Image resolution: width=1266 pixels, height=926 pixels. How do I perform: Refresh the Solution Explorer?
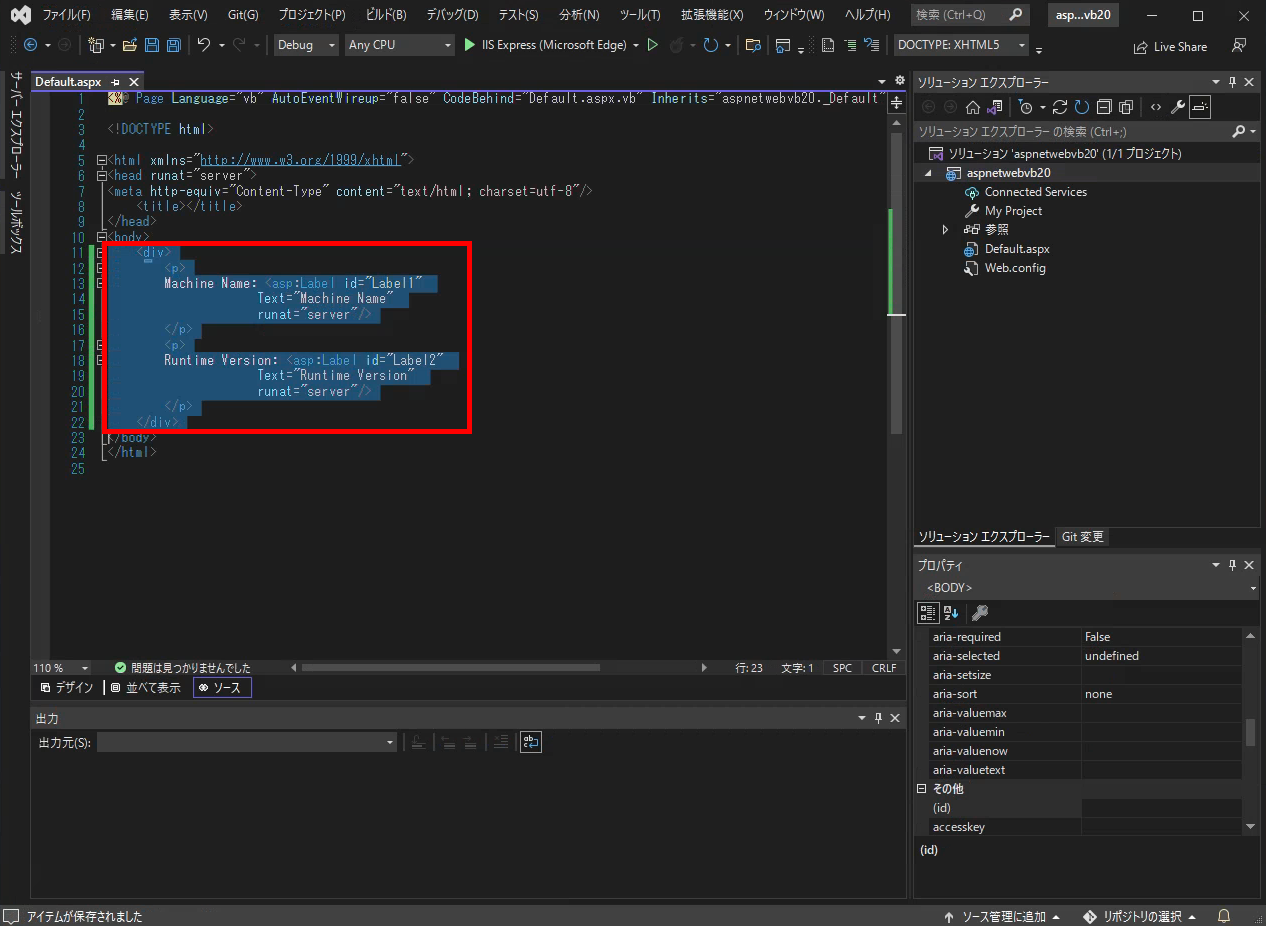1059,107
